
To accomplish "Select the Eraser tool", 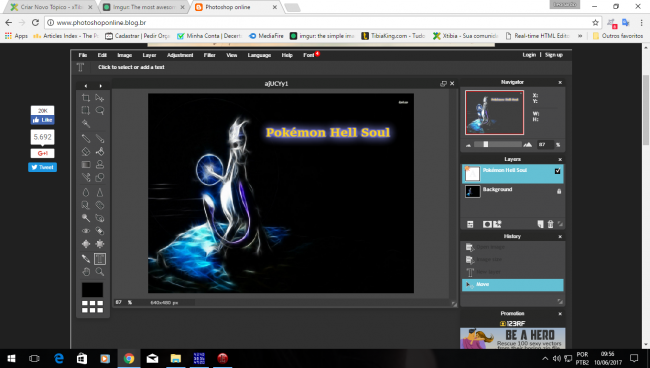I will pyautogui.click(x=86, y=152).
